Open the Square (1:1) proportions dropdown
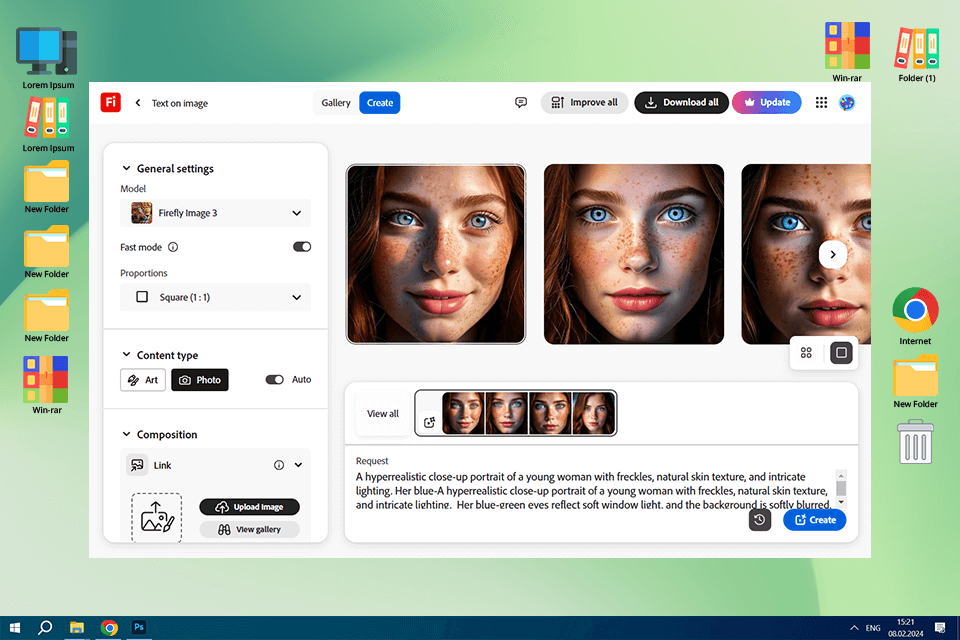The width and height of the screenshot is (960, 640). [216, 297]
